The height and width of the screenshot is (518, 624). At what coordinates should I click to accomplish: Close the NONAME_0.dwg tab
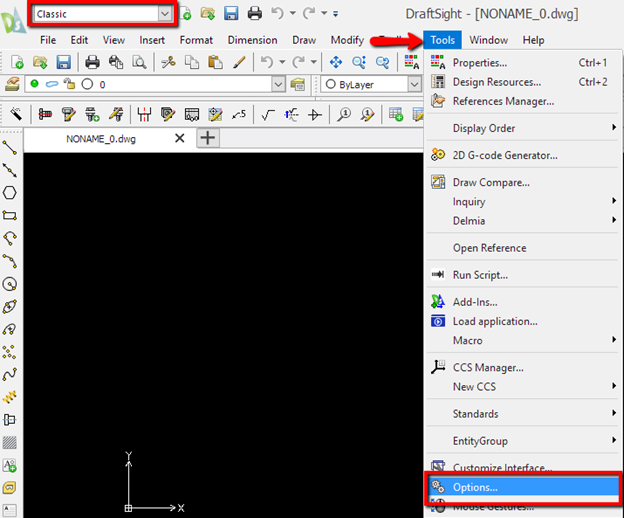[179, 138]
